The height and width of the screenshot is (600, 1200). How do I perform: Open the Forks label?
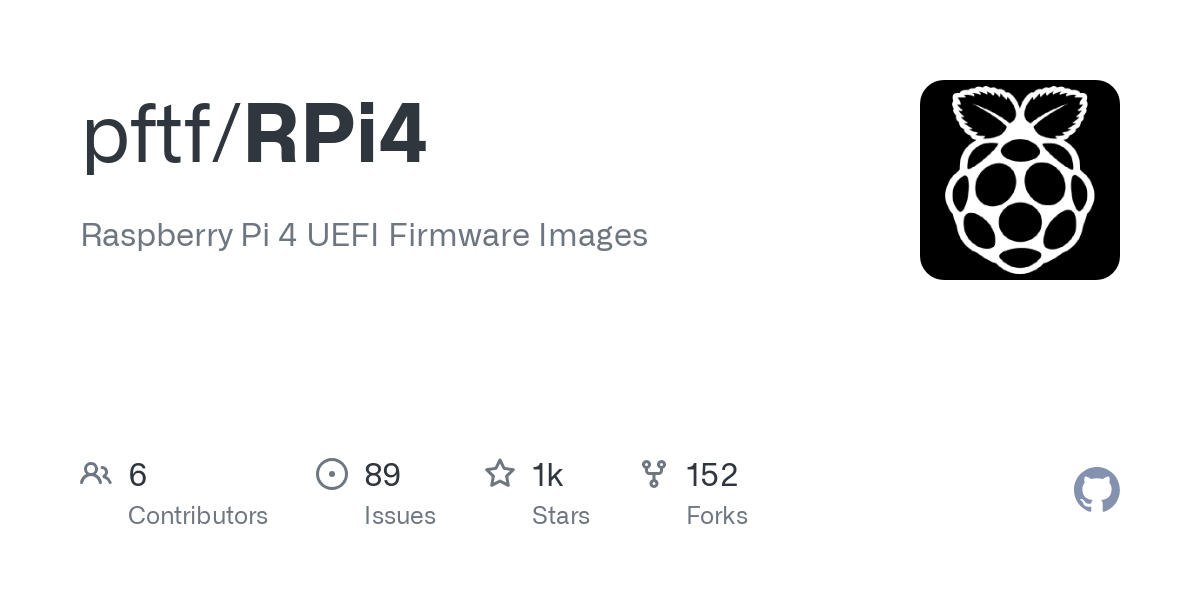click(x=717, y=516)
